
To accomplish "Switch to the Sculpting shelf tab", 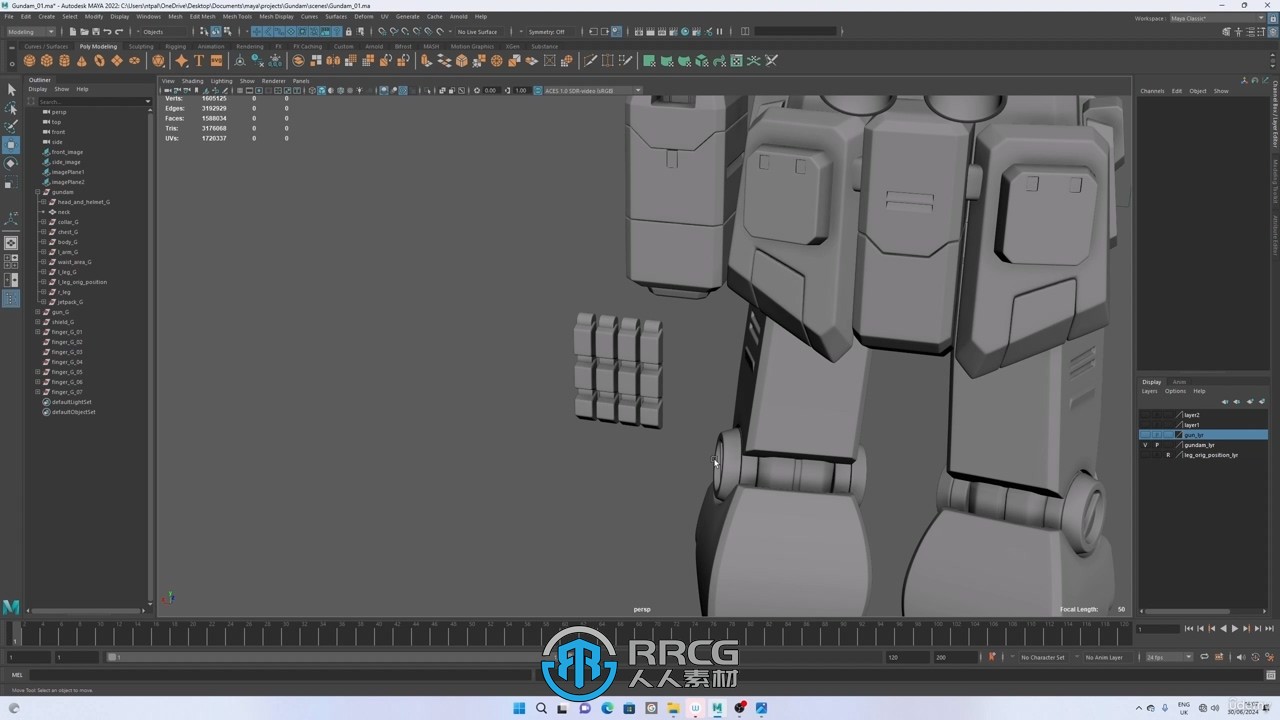I will 141,46.
